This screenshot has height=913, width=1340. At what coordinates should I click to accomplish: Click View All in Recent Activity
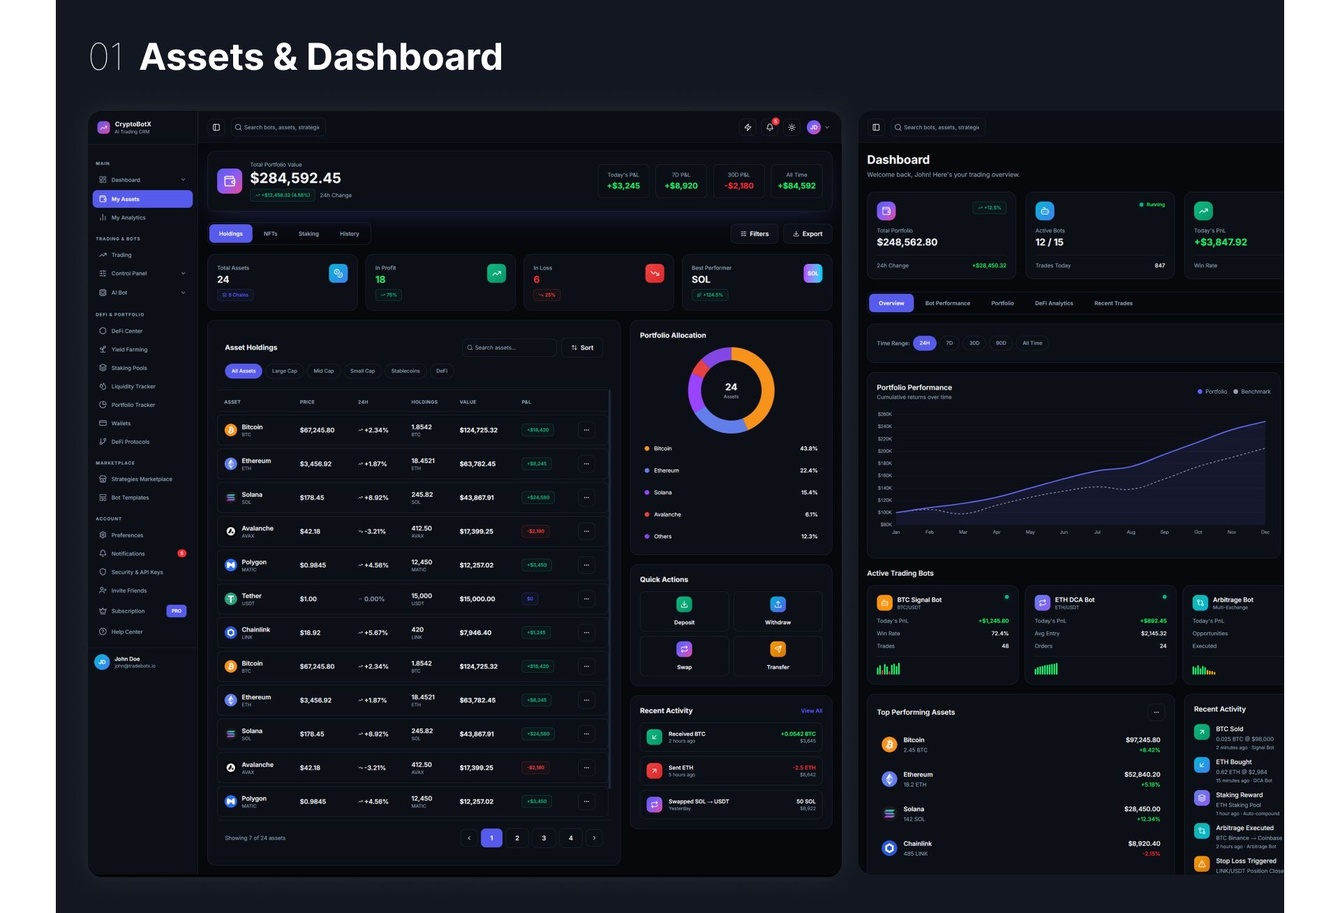pos(811,711)
